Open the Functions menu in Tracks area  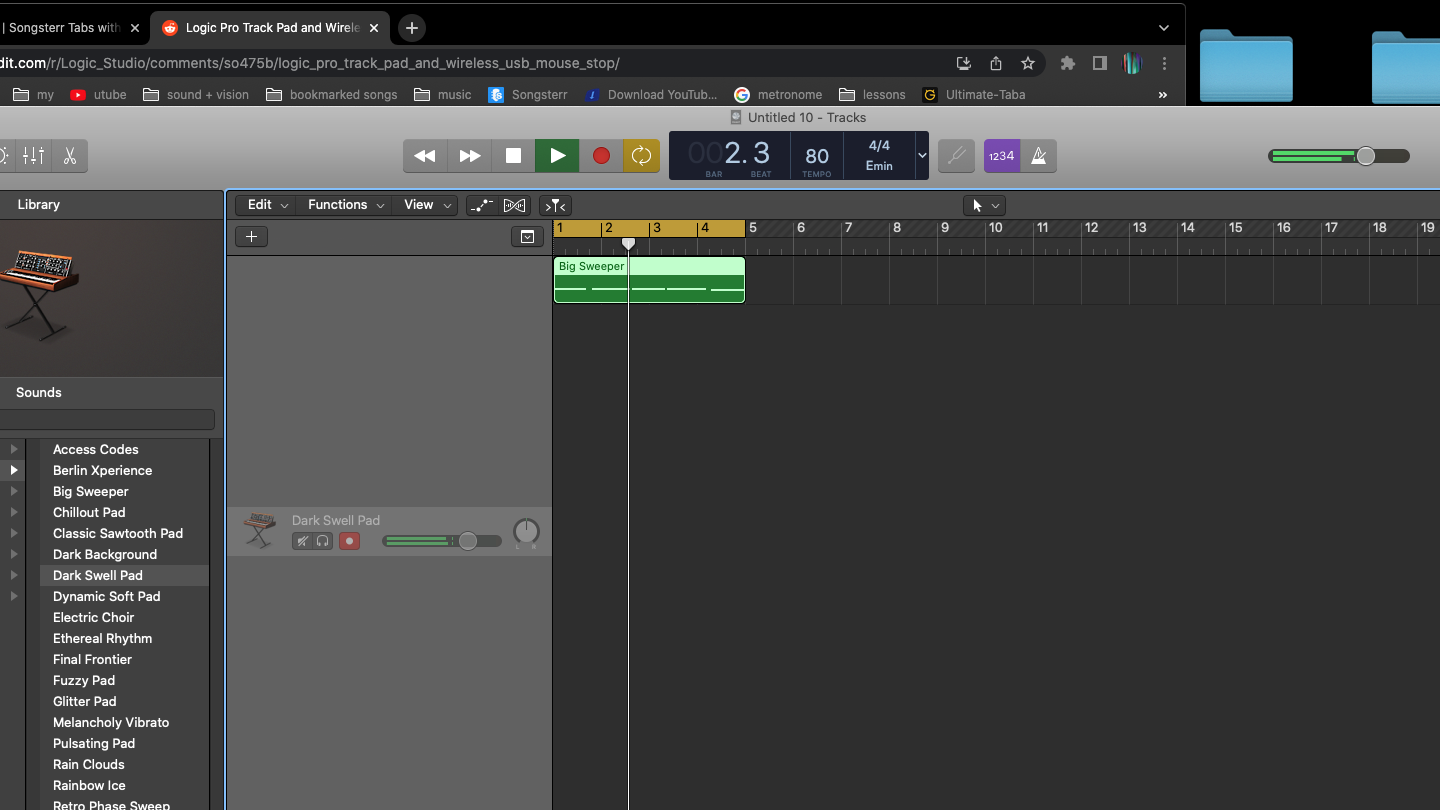(345, 205)
